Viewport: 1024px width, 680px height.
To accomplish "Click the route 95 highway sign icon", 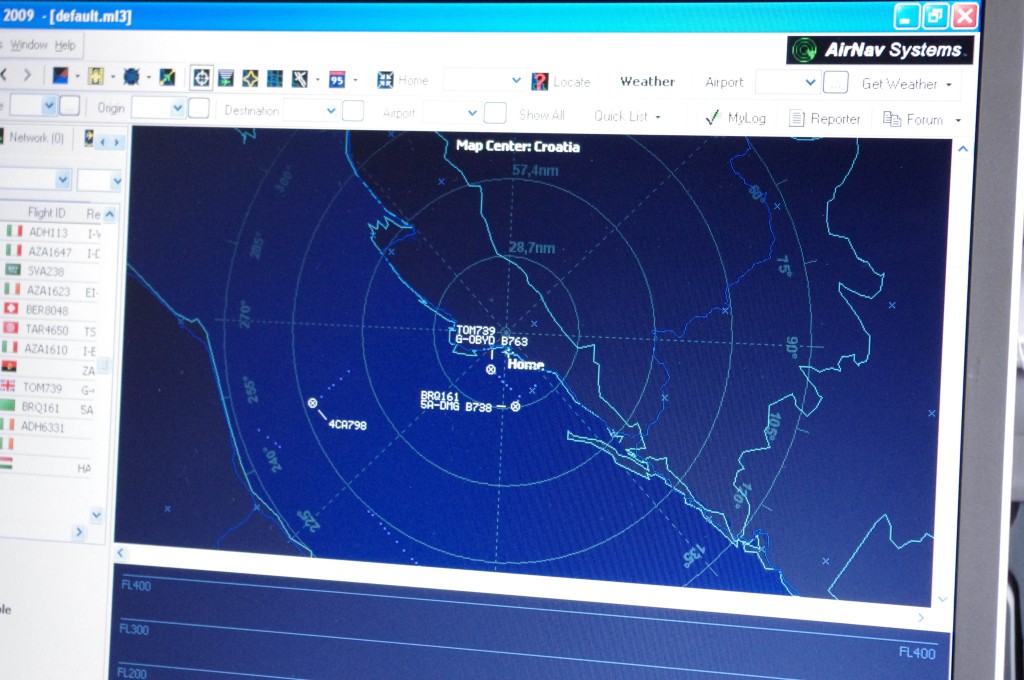I will [x=337, y=79].
